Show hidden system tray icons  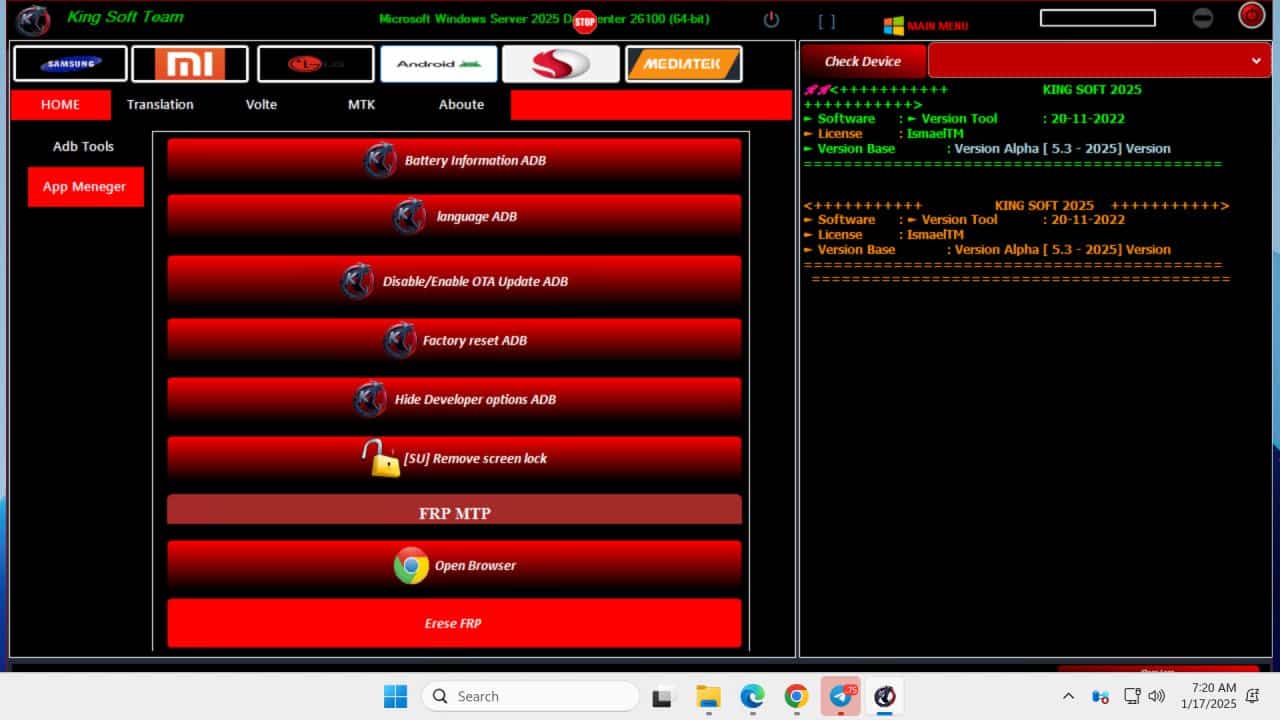click(1068, 696)
